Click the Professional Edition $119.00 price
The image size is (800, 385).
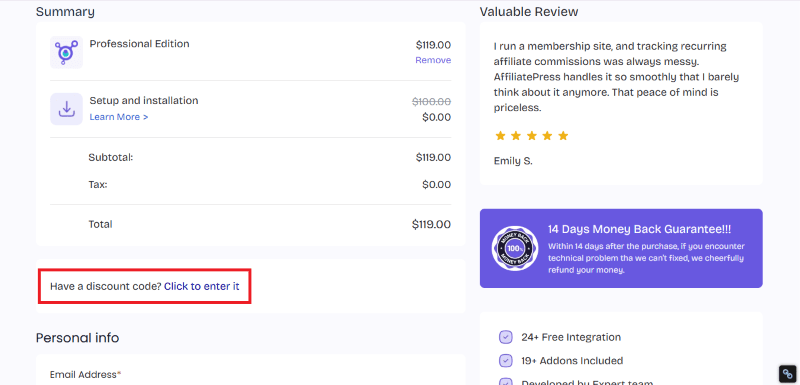click(433, 45)
